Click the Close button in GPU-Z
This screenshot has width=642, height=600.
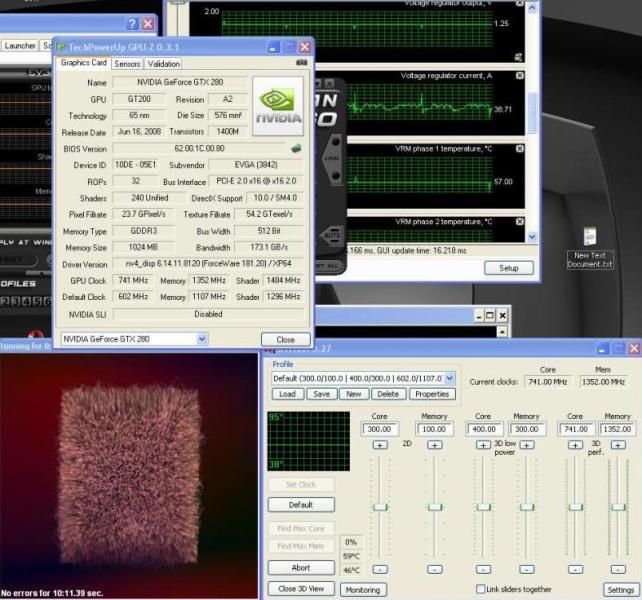(x=285, y=340)
